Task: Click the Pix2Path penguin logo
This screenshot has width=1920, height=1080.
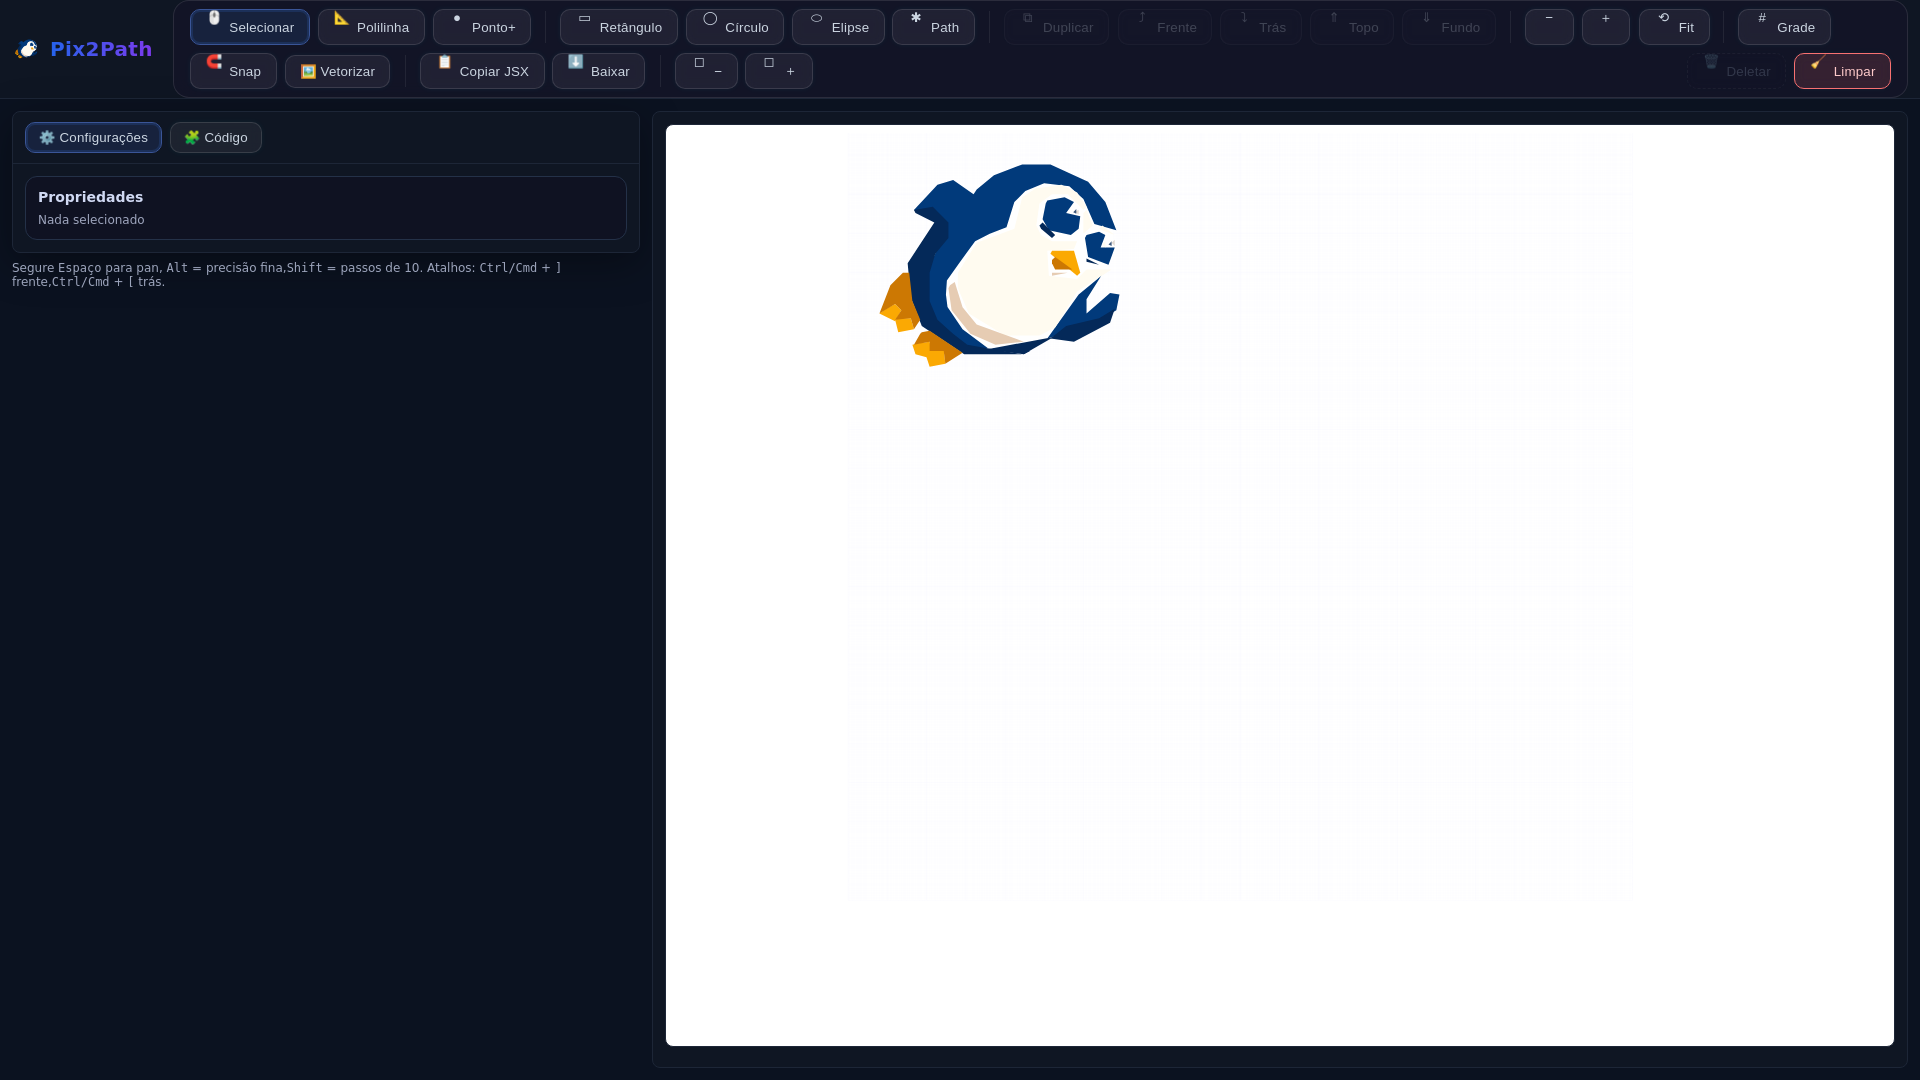Action: click(x=27, y=49)
